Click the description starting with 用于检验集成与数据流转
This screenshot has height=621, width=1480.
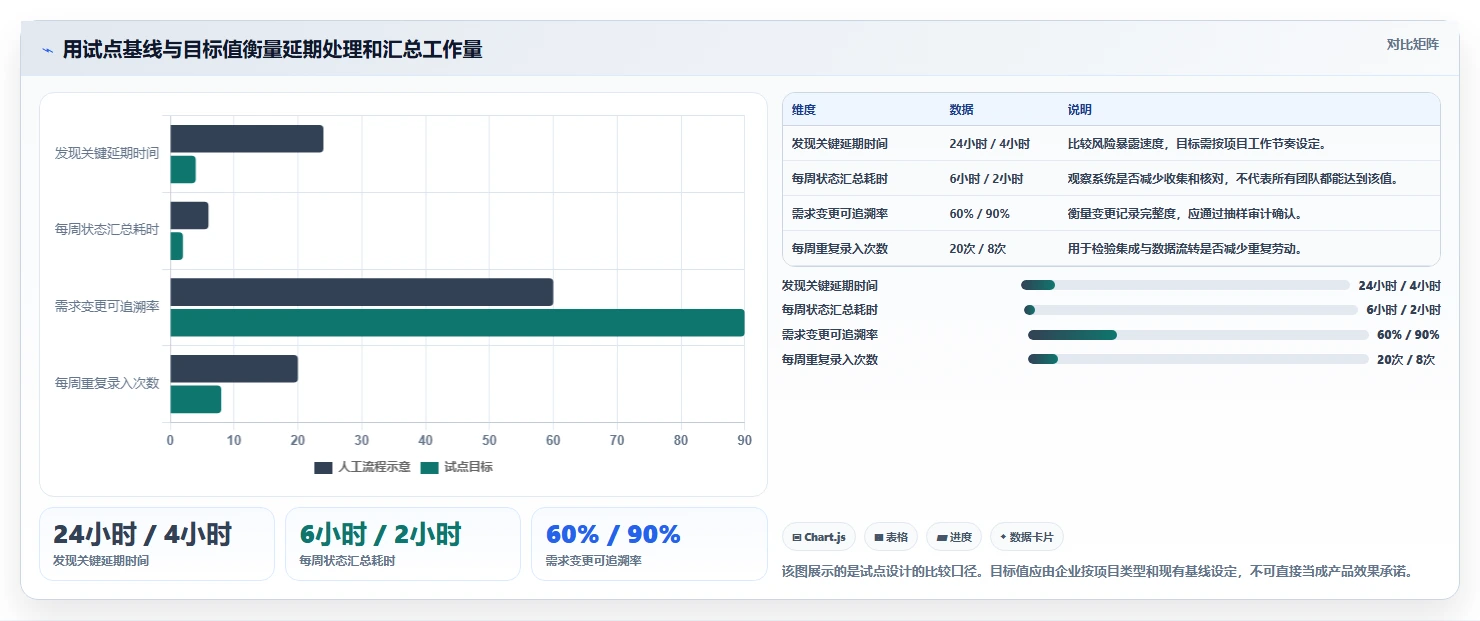pyautogui.click(x=1185, y=249)
